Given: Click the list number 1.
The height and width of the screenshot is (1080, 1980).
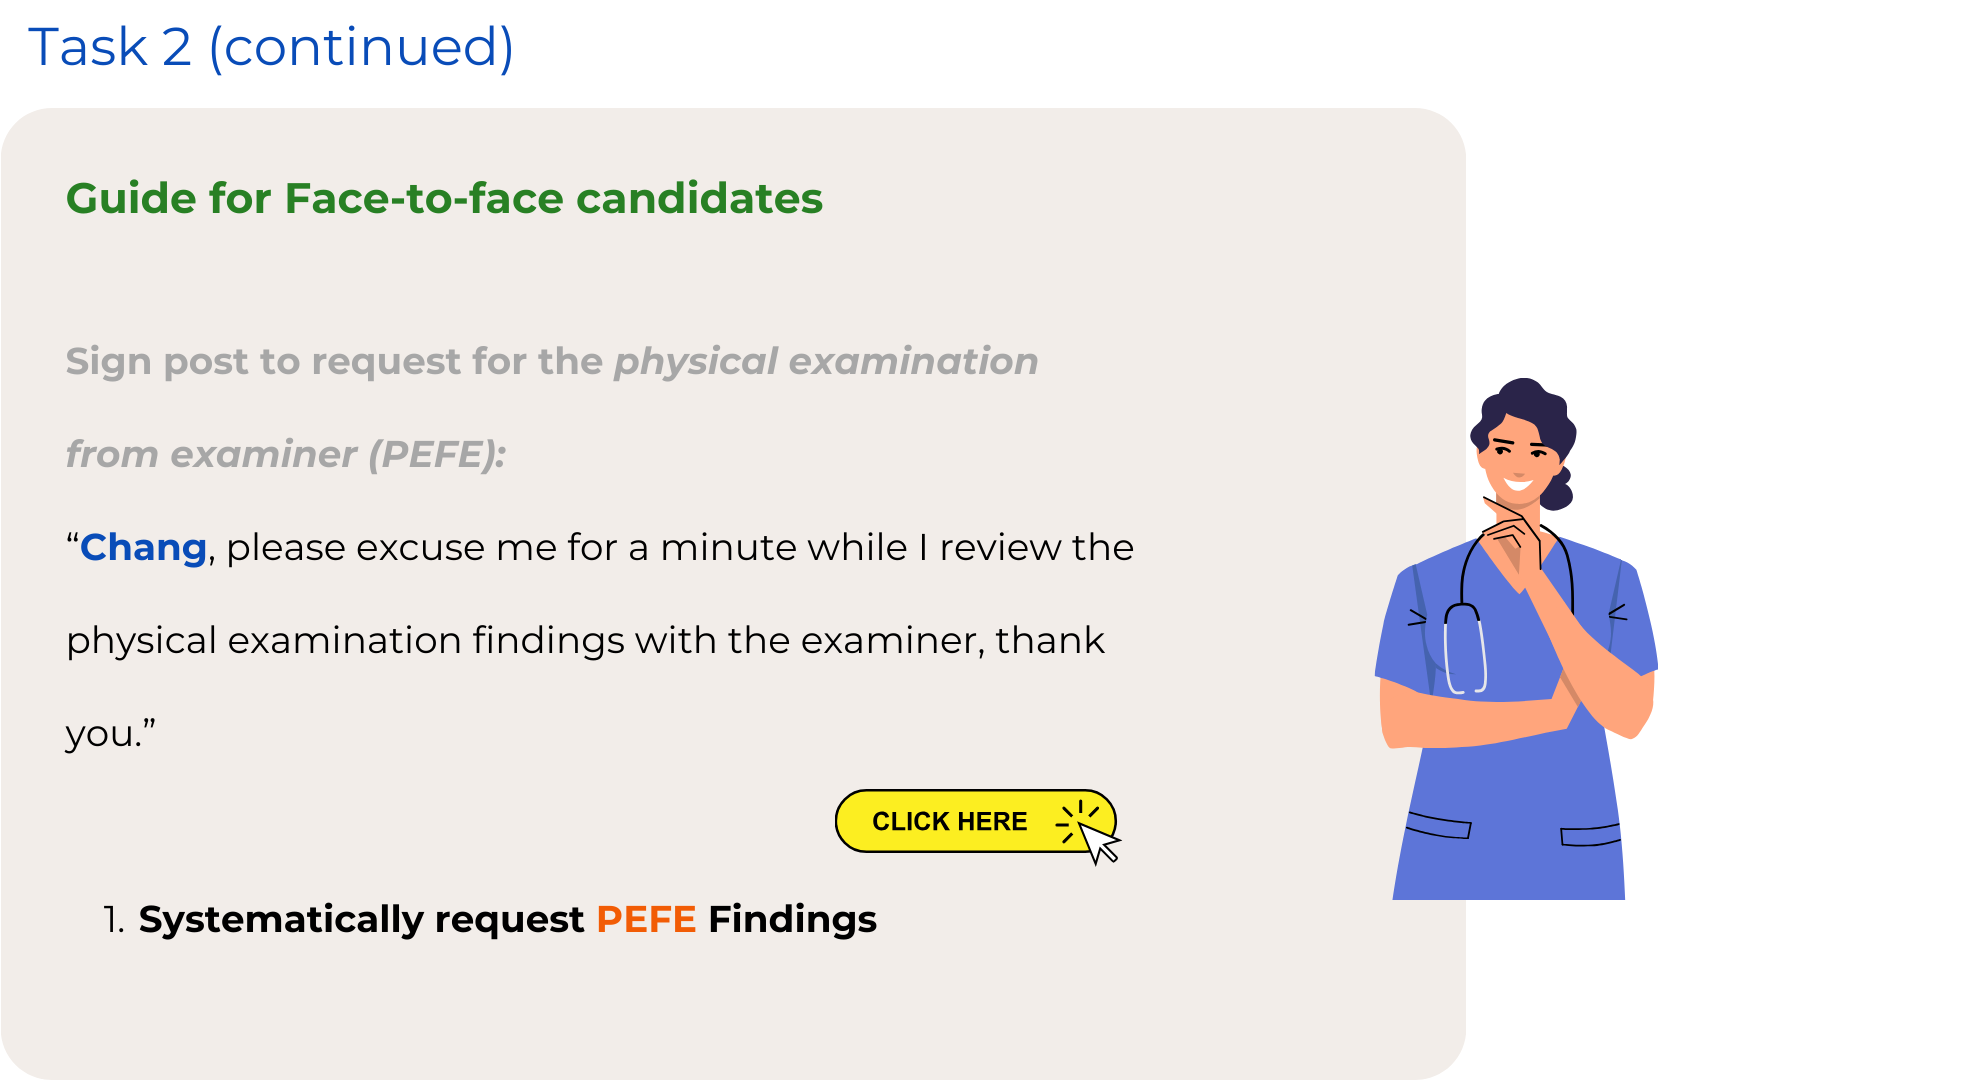Looking at the screenshot, I should coord(114,920).
